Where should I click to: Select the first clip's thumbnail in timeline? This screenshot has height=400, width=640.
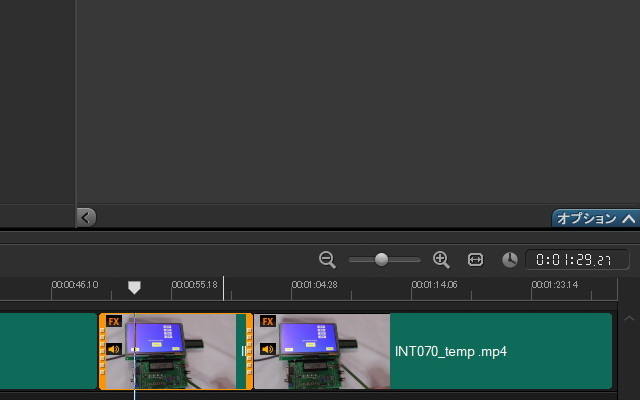click(170, 352)
